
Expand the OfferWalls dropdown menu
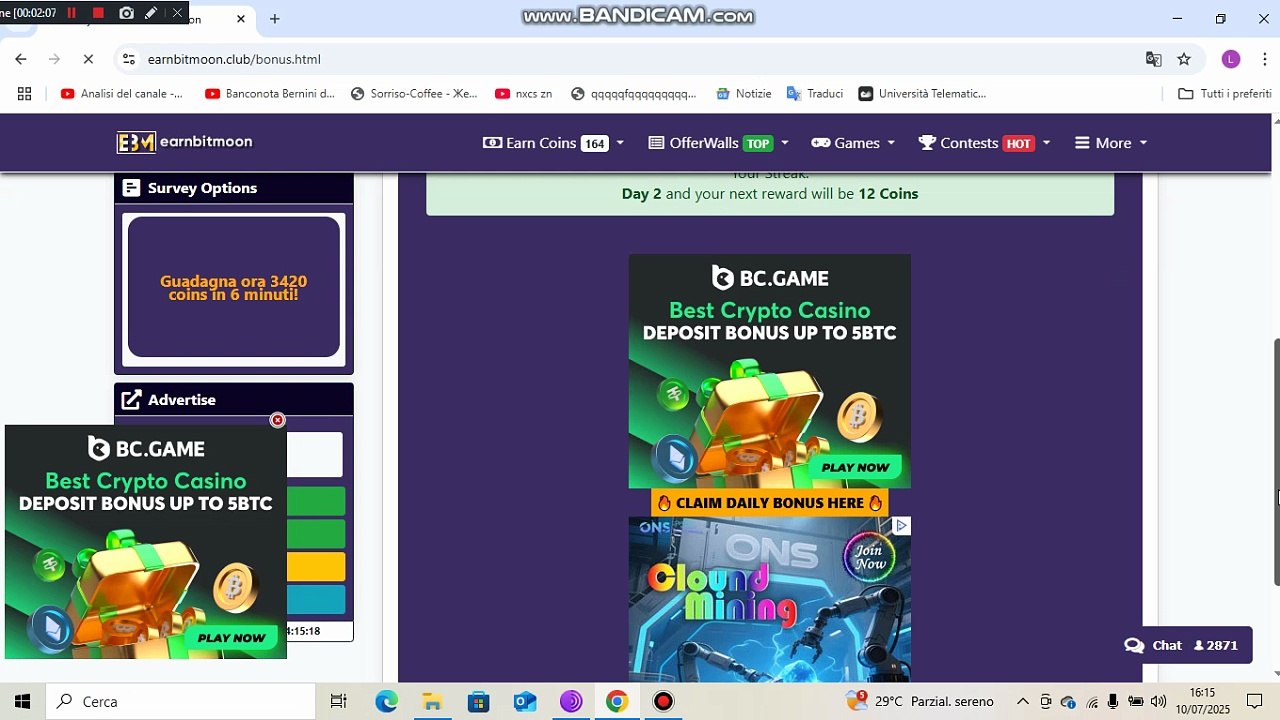(718, 143)
